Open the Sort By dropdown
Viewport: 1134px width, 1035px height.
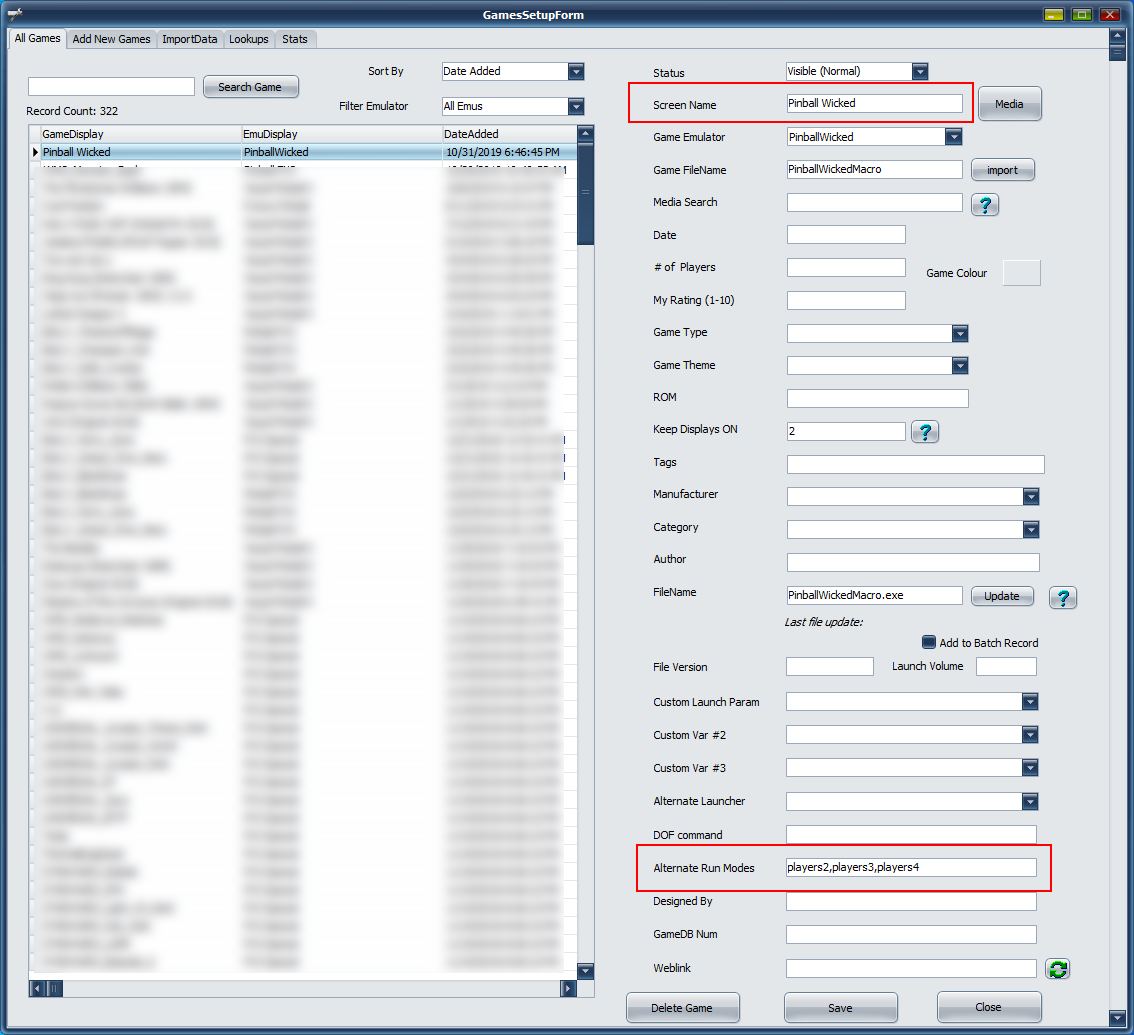[575, 72]
